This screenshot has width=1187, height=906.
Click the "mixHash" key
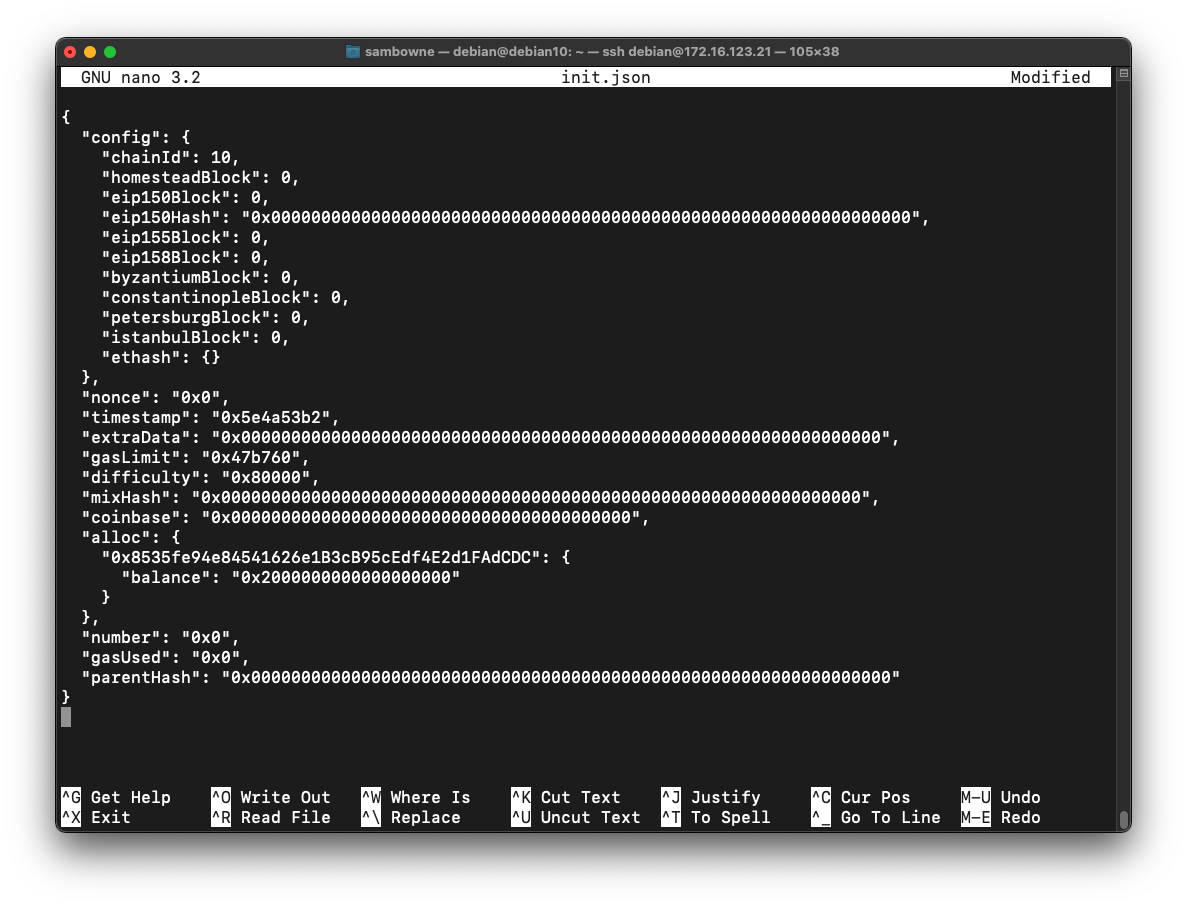coord(126,497)
